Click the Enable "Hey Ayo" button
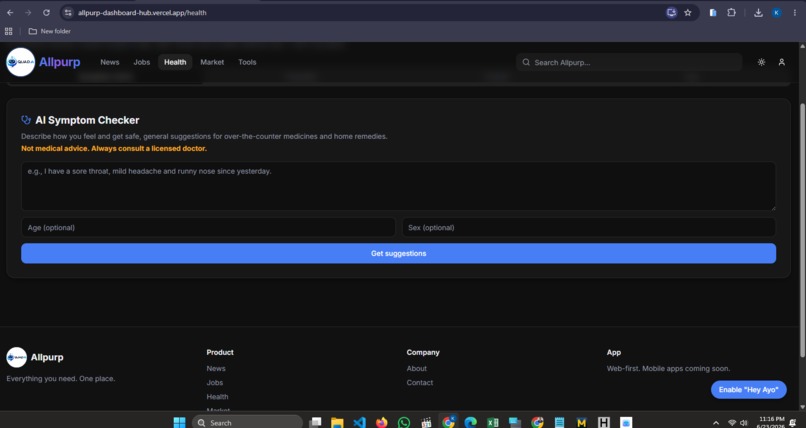The image size is (806, 428). 748,389
